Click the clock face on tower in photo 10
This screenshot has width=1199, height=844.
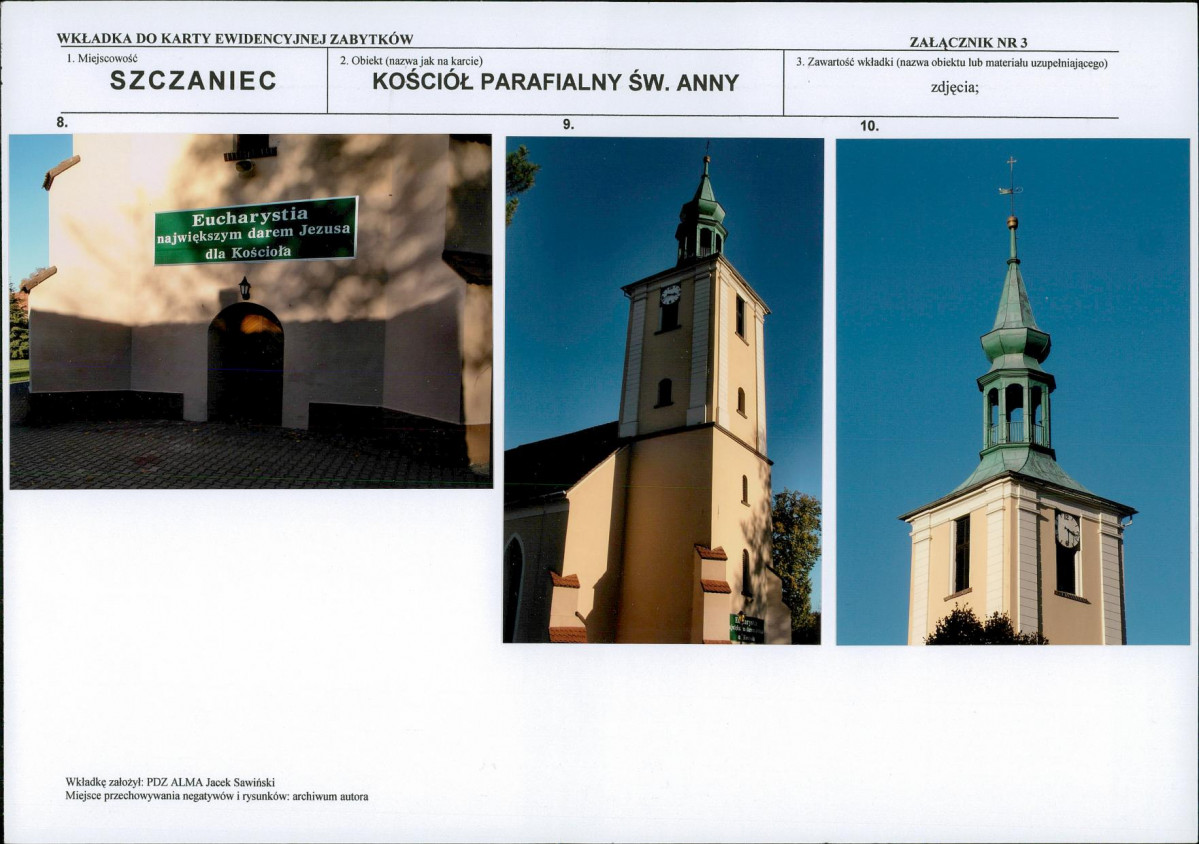click(1067, 530)
